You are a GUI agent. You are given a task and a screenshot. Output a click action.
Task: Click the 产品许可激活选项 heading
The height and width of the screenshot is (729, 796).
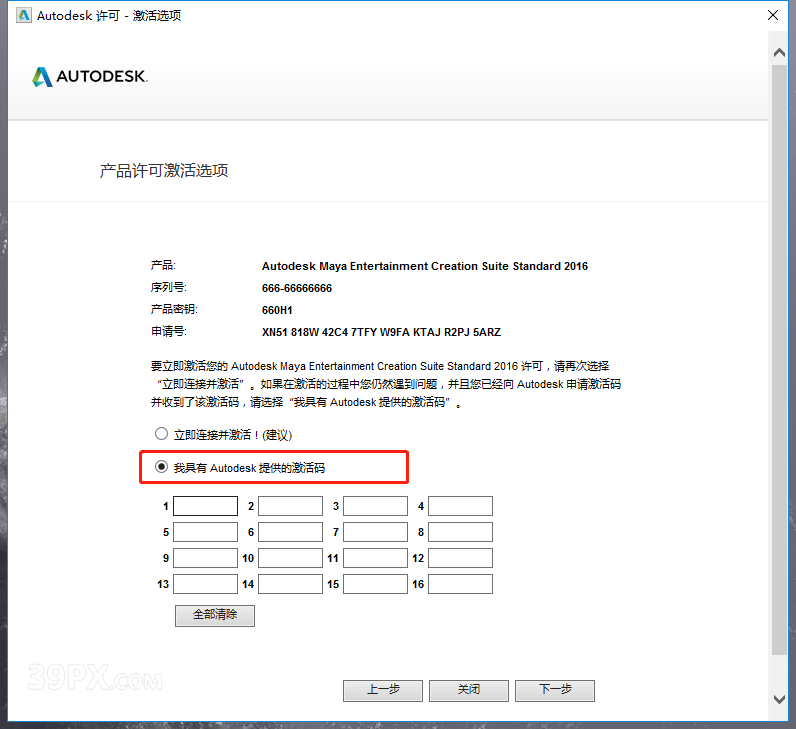pyautogui.click(x=164, y=171)
